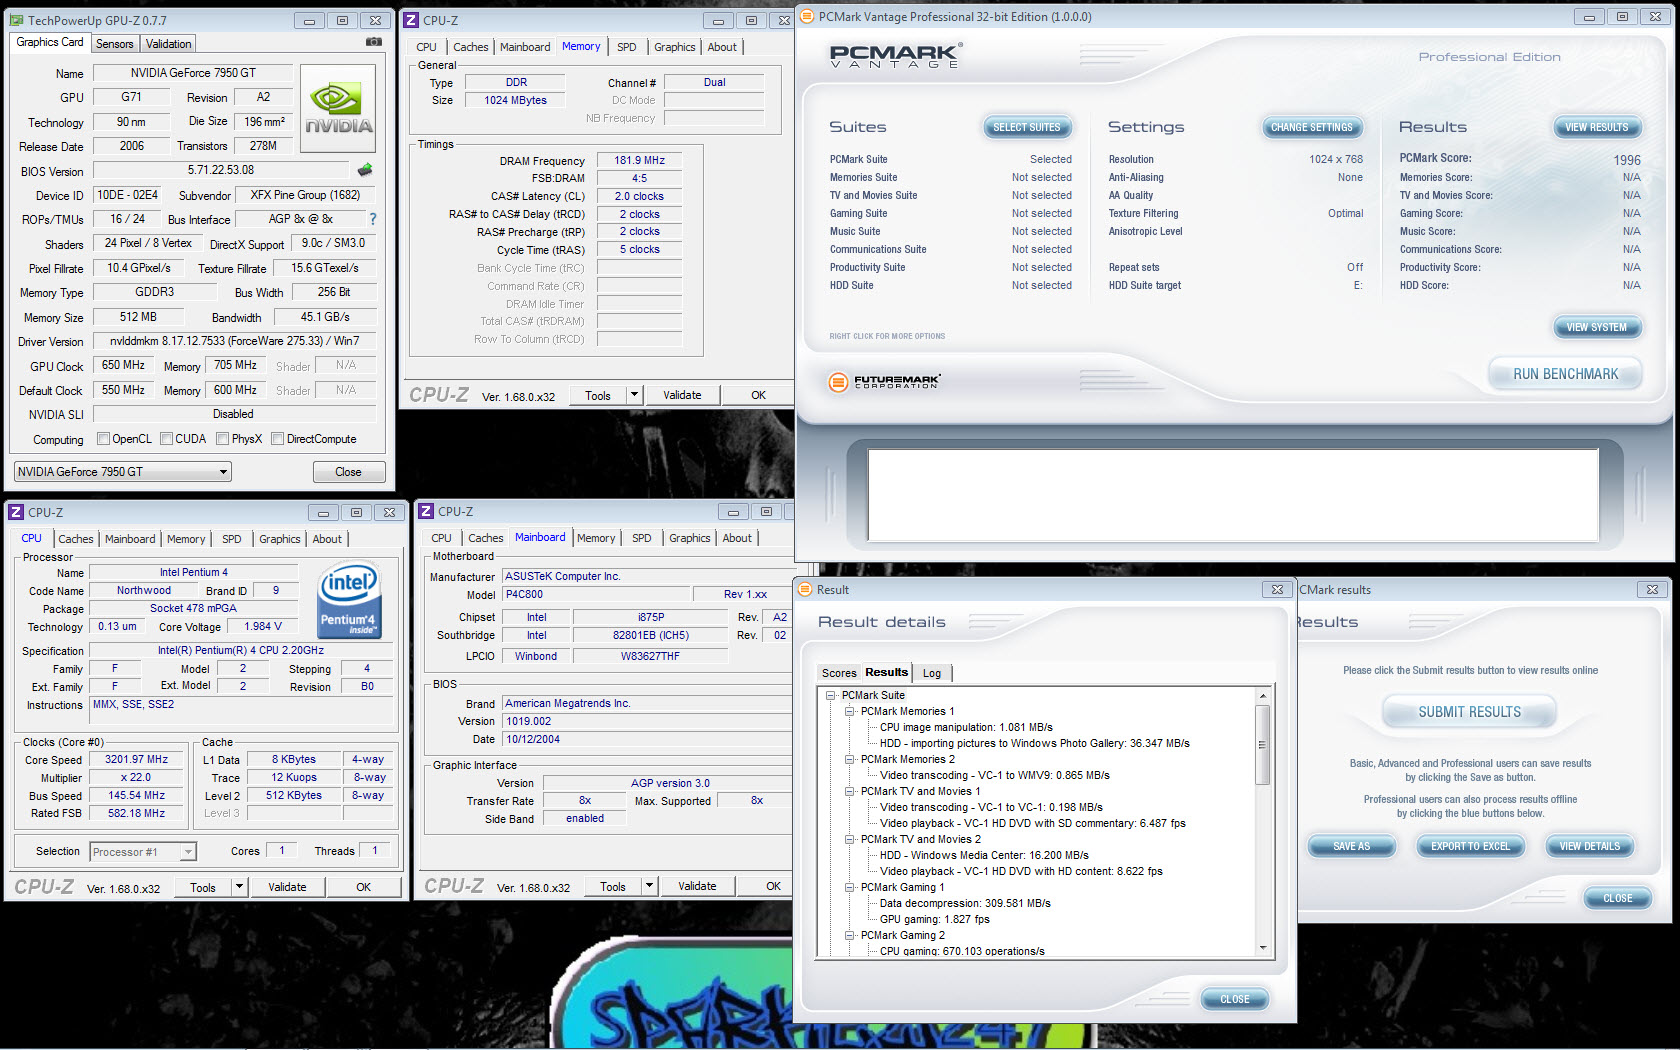Click the SUBMIT RESULTS button
Screen dimensions: 1680x1050
[x=1469, y=712]
